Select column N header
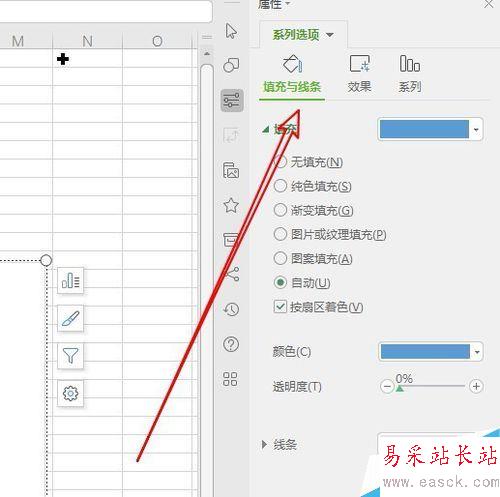500x497 pixels. pos(88,41)
